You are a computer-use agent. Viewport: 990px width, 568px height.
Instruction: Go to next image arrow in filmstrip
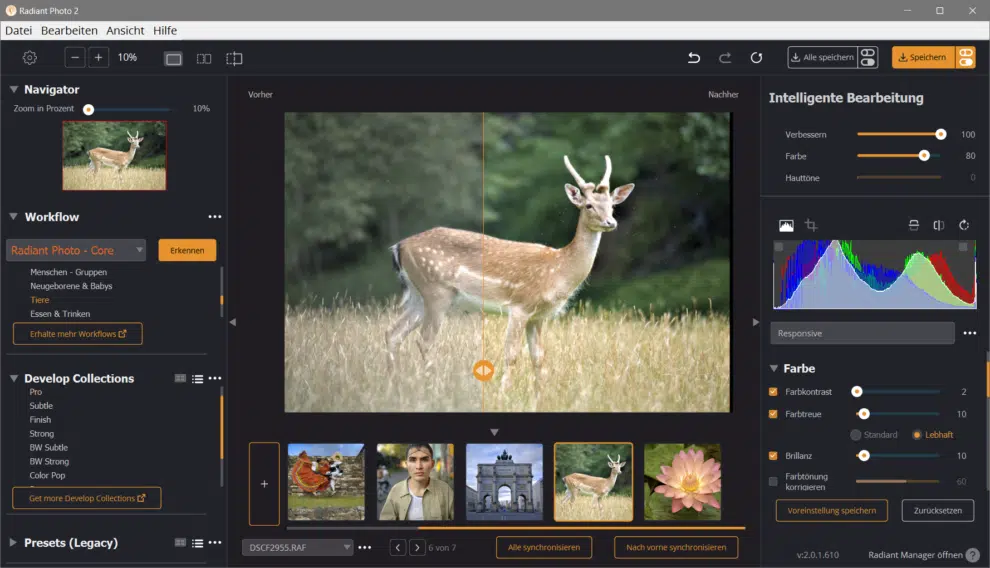point(417,547)
